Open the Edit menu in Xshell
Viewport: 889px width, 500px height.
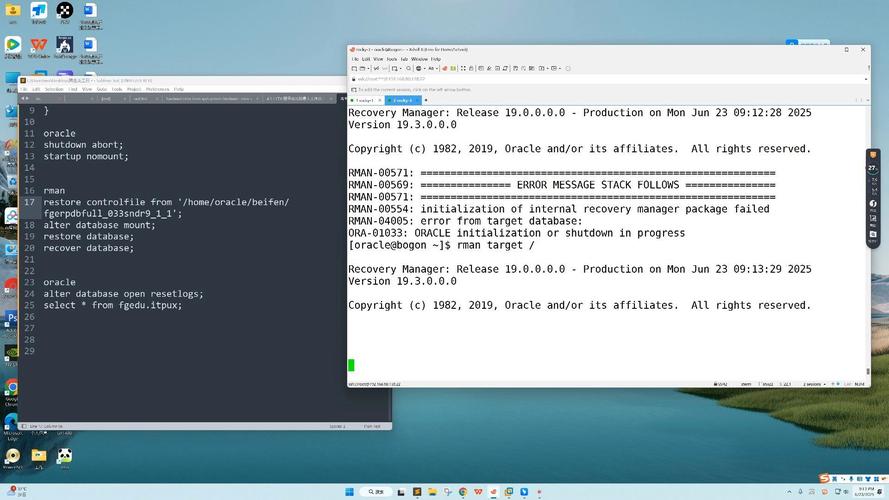click(x=366, y=59)
